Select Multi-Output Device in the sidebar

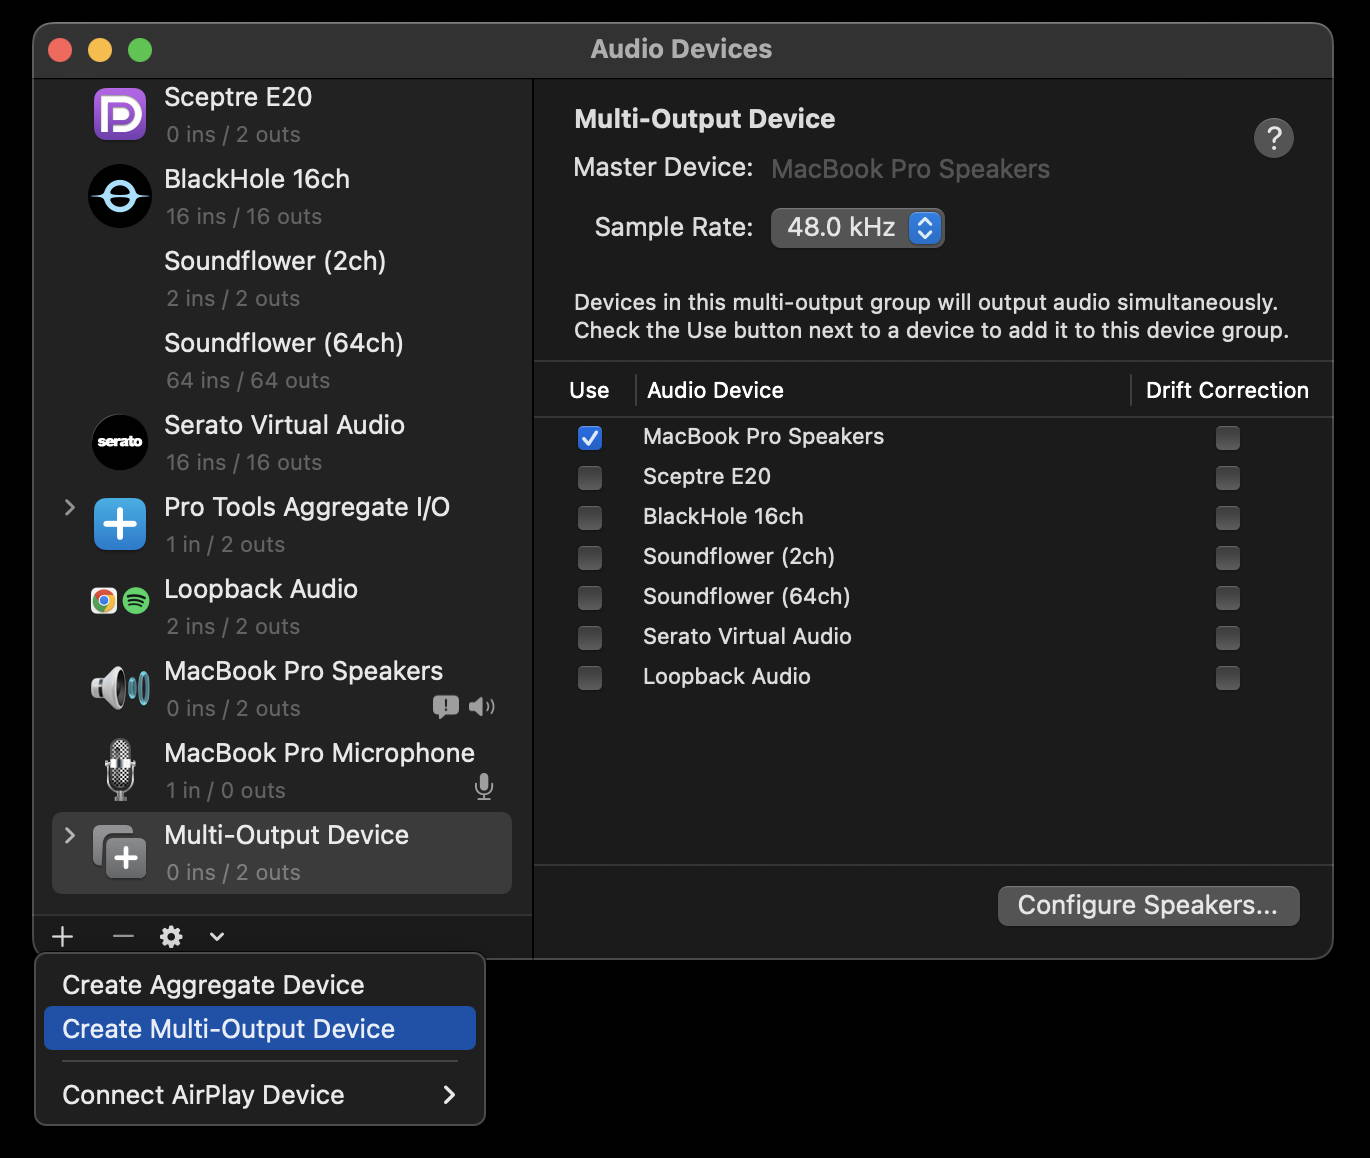[x=282, y=852]
